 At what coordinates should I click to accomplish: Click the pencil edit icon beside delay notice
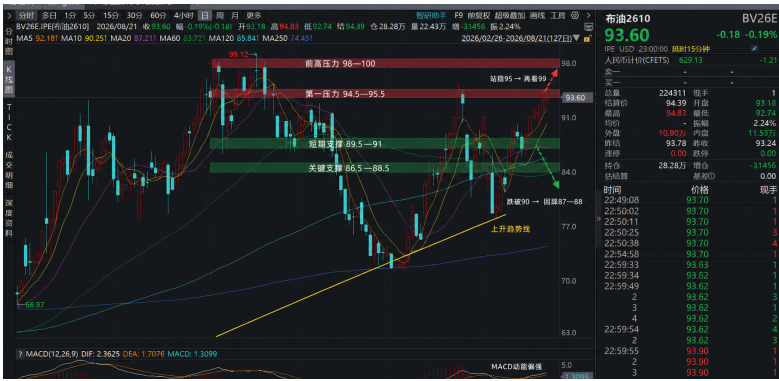tap(754, 48)
